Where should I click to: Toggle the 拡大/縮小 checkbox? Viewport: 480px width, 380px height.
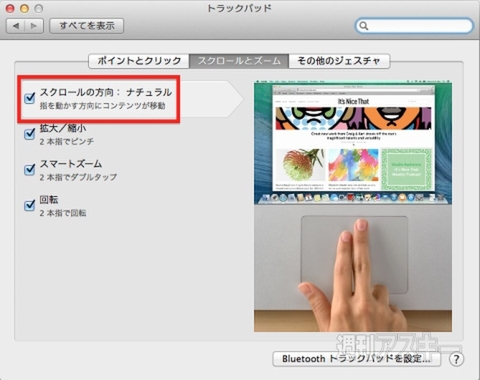pyautogui.click(x=30, y=134)
